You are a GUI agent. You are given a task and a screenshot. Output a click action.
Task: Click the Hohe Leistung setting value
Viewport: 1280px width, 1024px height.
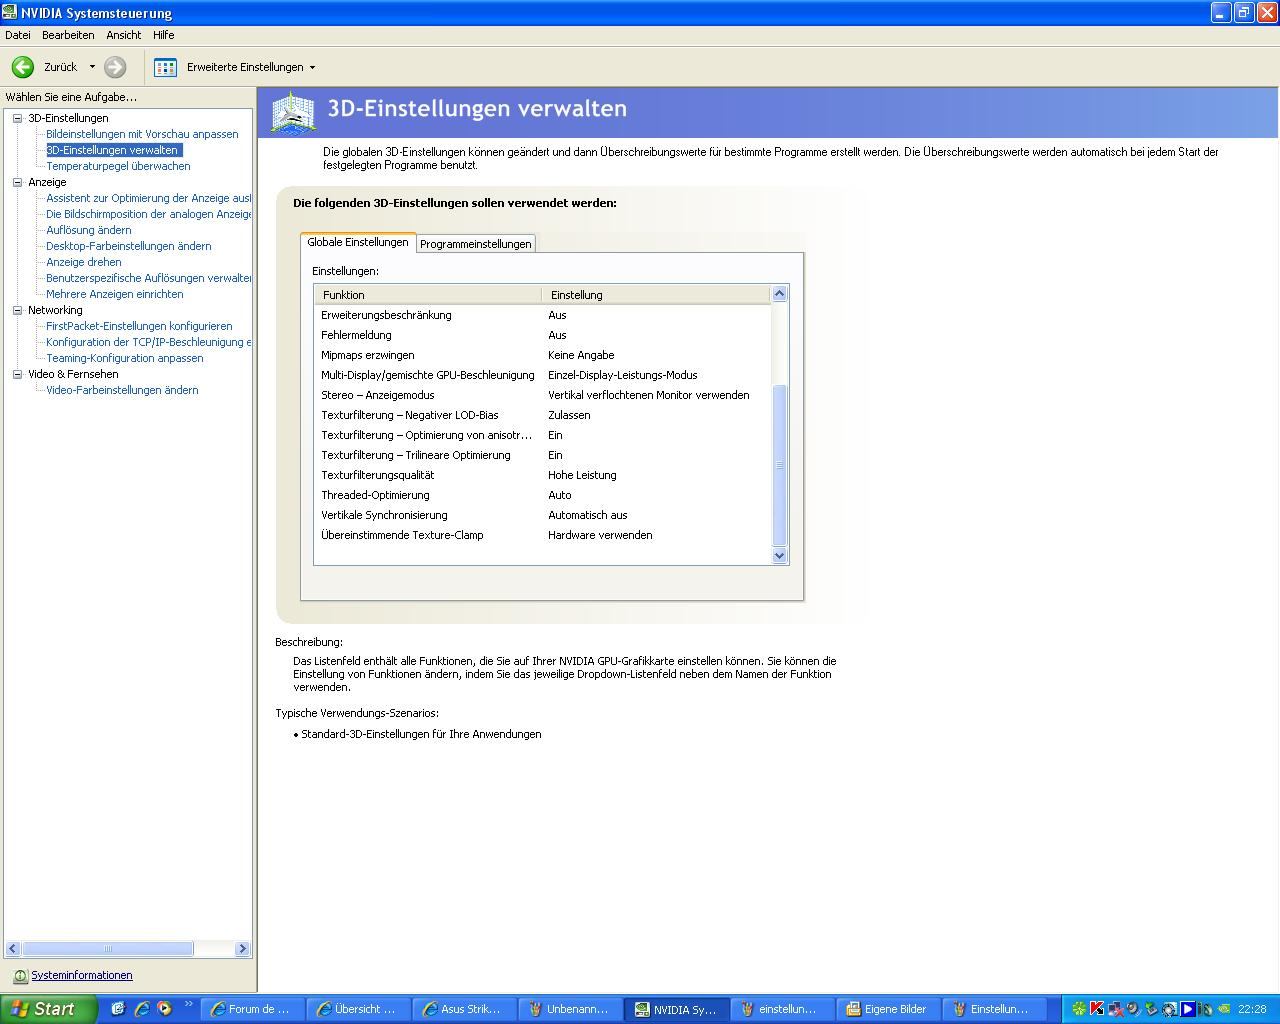pyautogui.click(x=582, y=475)
